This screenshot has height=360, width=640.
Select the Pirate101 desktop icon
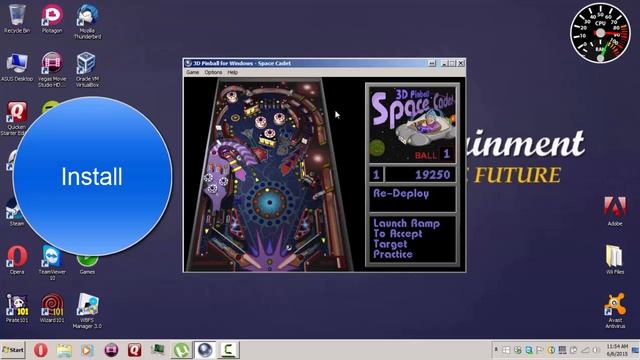(x=17, y=309)
